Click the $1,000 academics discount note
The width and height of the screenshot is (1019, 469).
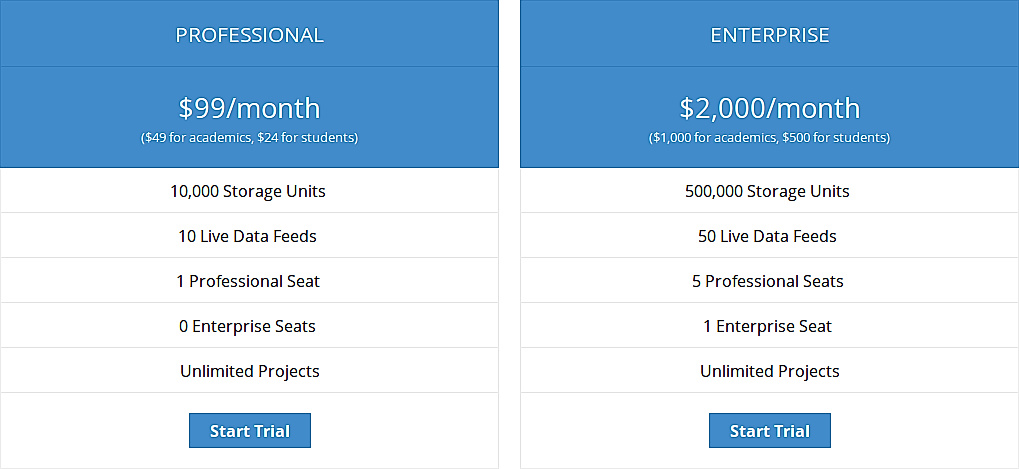pos(770,137)
